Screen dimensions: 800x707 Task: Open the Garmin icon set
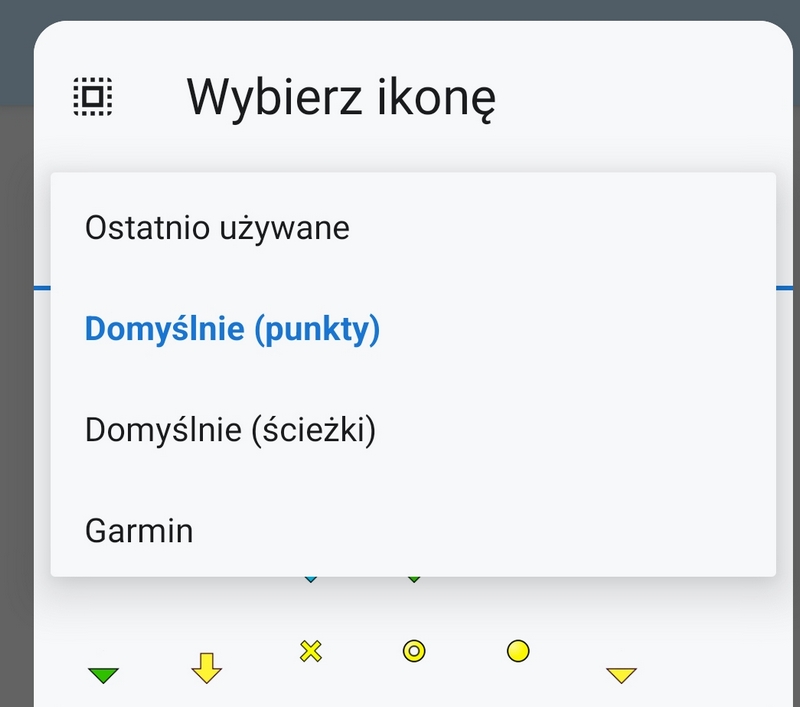[x=139, y=530]
